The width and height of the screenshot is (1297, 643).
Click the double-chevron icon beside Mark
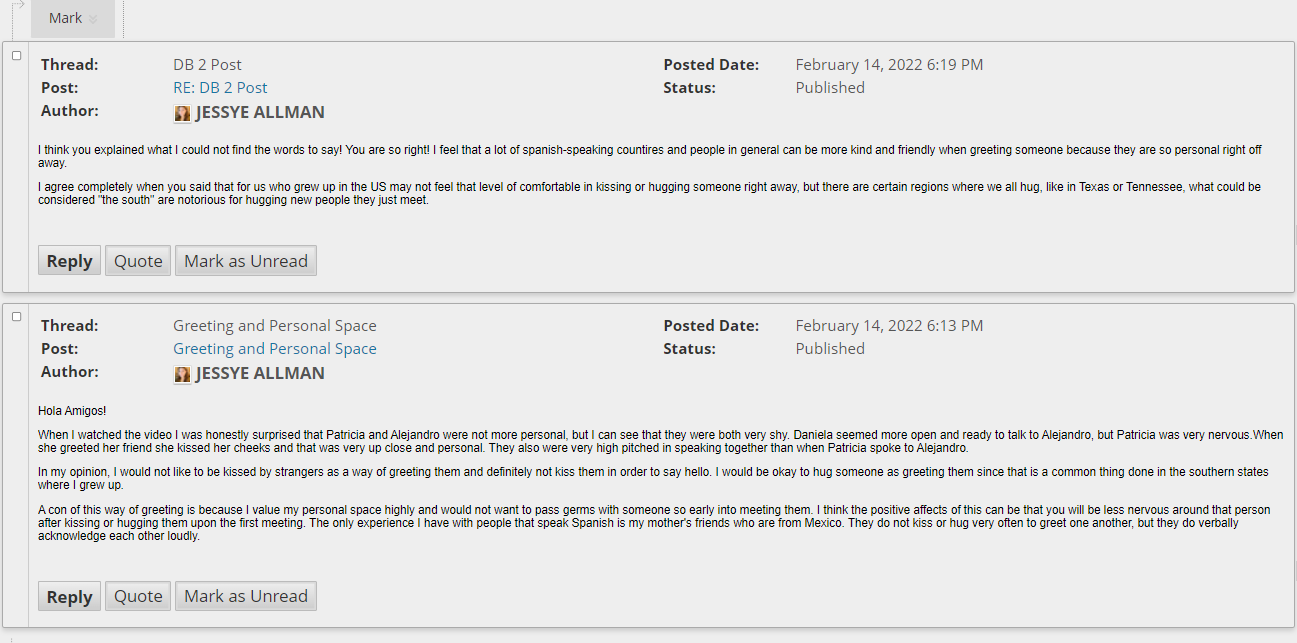click(93, 19)
